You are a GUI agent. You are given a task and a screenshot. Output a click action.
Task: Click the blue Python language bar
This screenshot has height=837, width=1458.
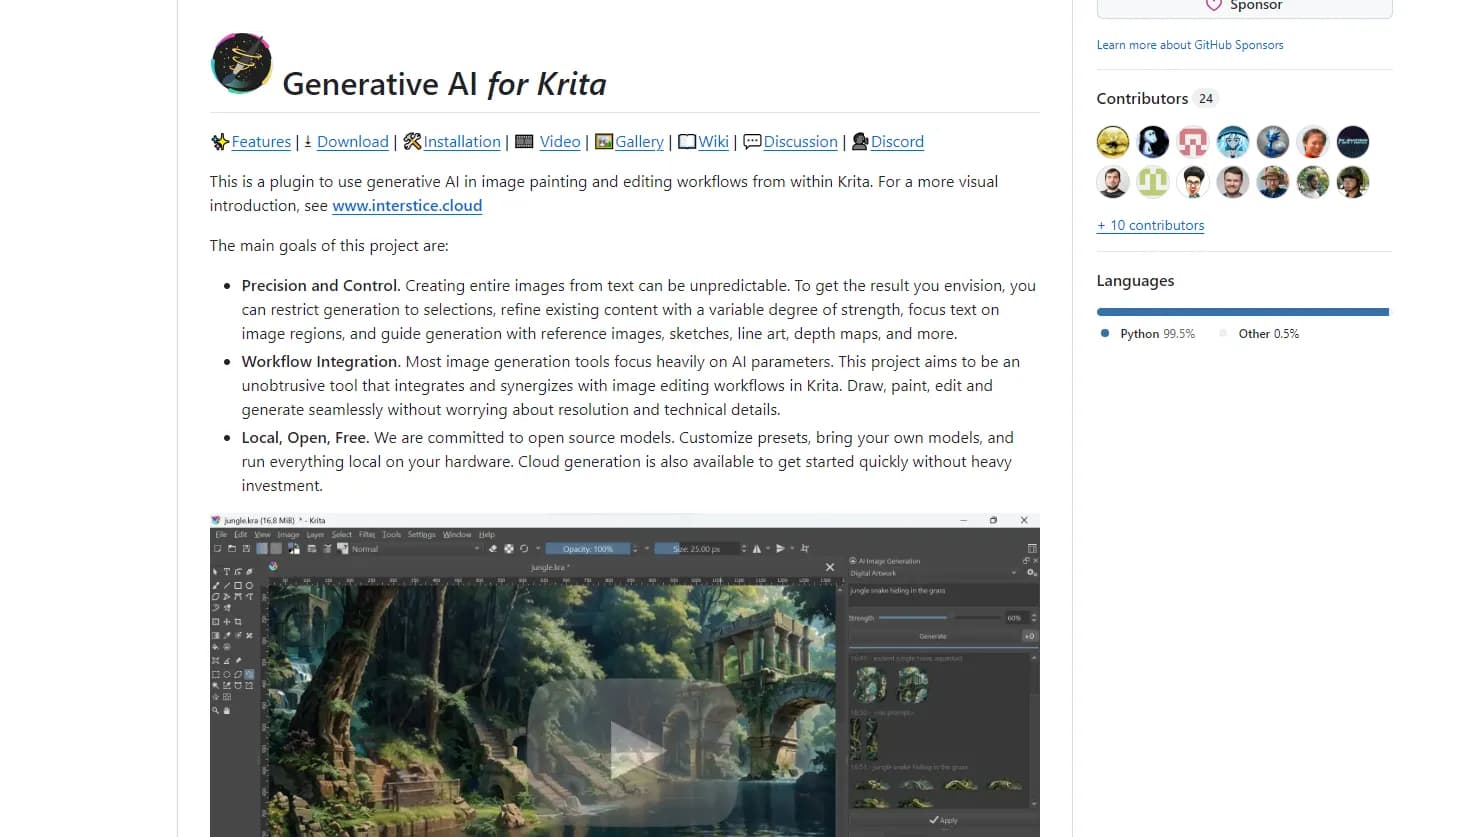pos(1241,312)
